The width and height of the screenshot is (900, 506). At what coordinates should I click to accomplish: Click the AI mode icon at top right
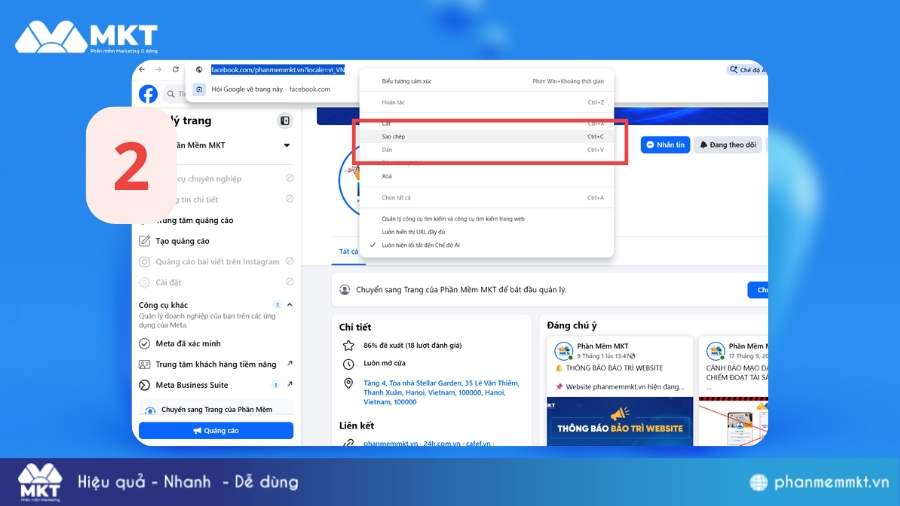pyautogui.click(x=733, y=69)
